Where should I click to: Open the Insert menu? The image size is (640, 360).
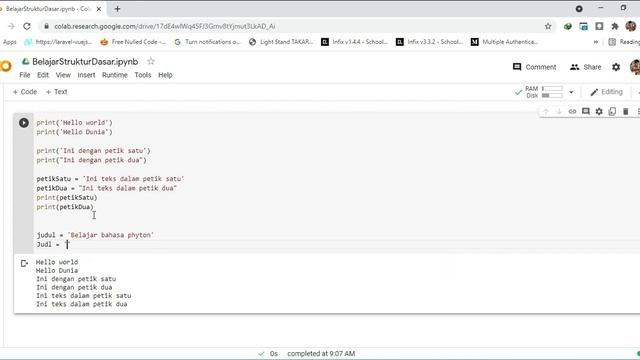[87, 75]
